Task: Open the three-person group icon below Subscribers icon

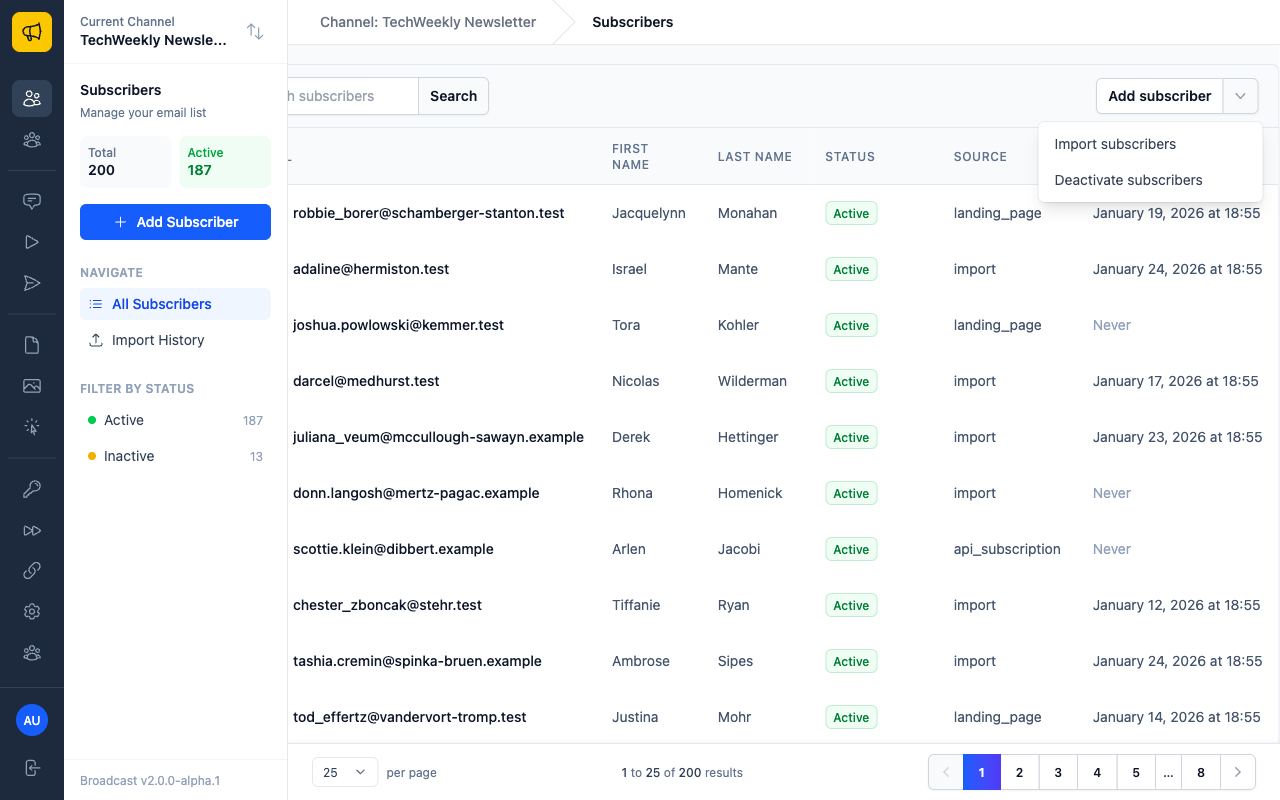Action: point(32,140)
